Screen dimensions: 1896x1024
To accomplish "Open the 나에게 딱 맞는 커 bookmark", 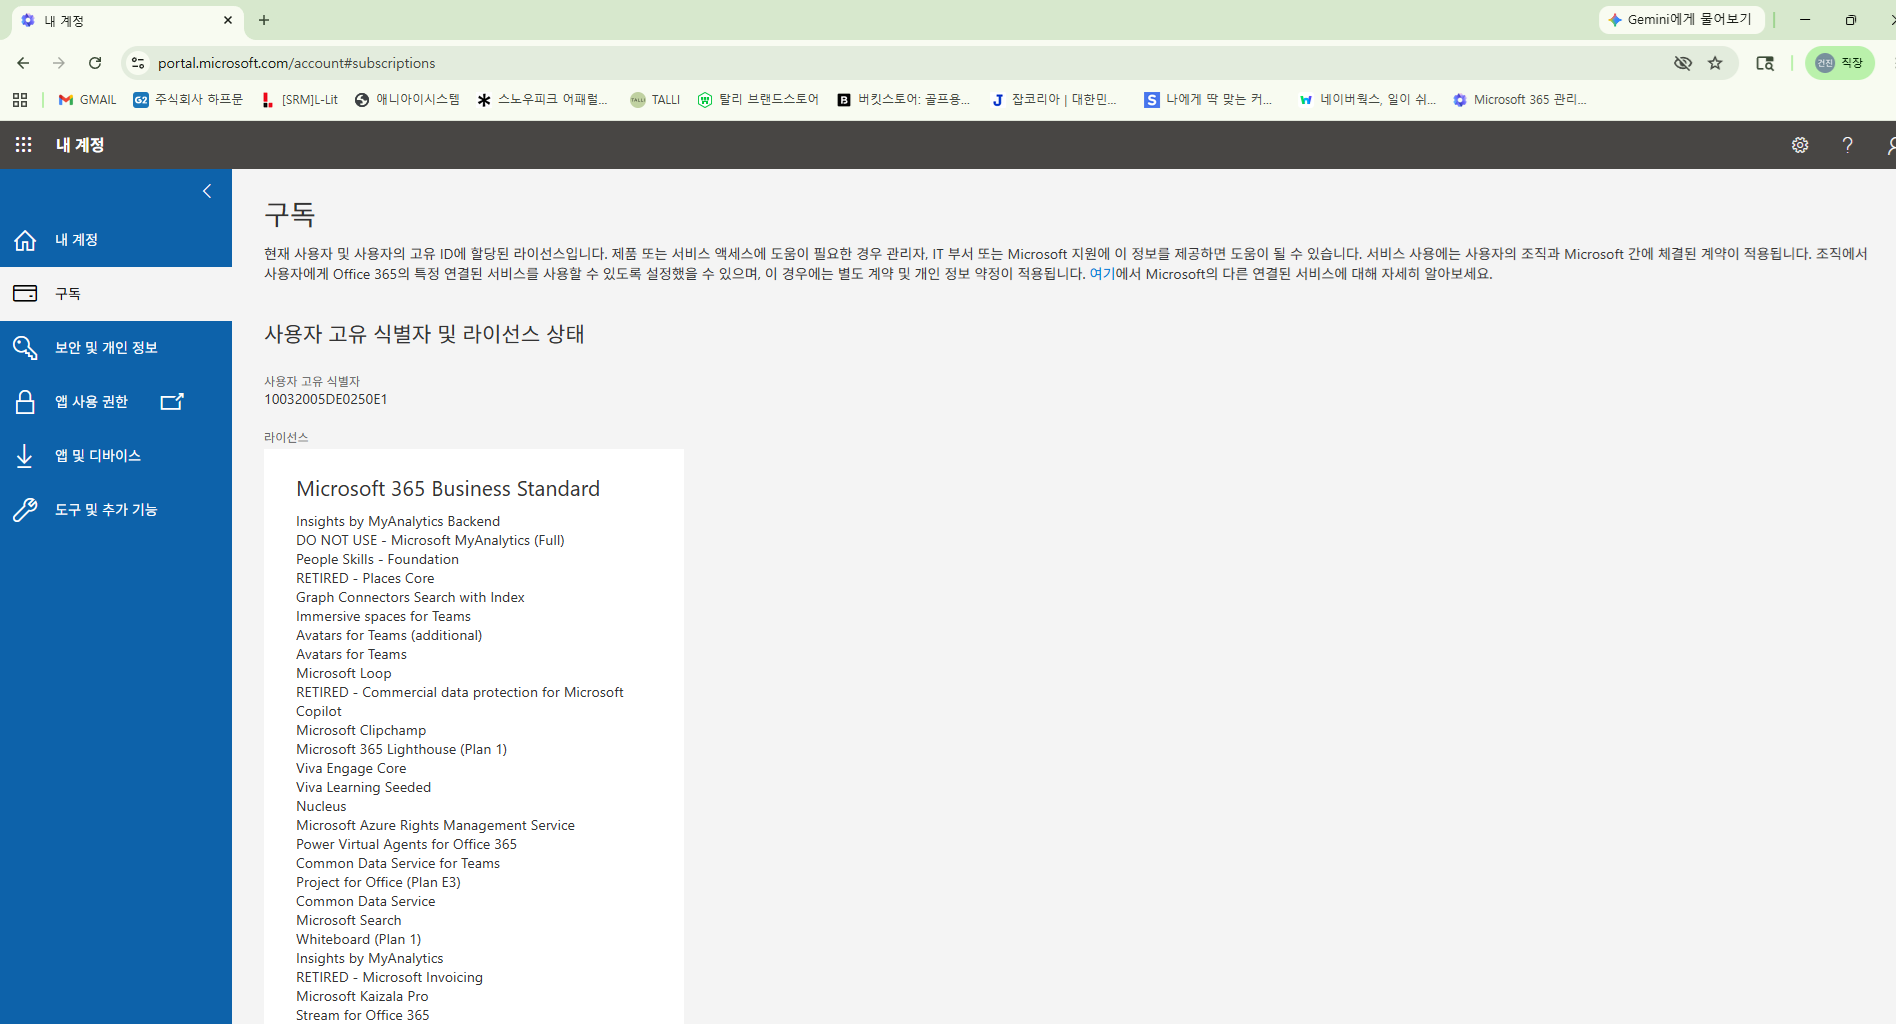I will pyautogui.click(x=1209, y=100).
